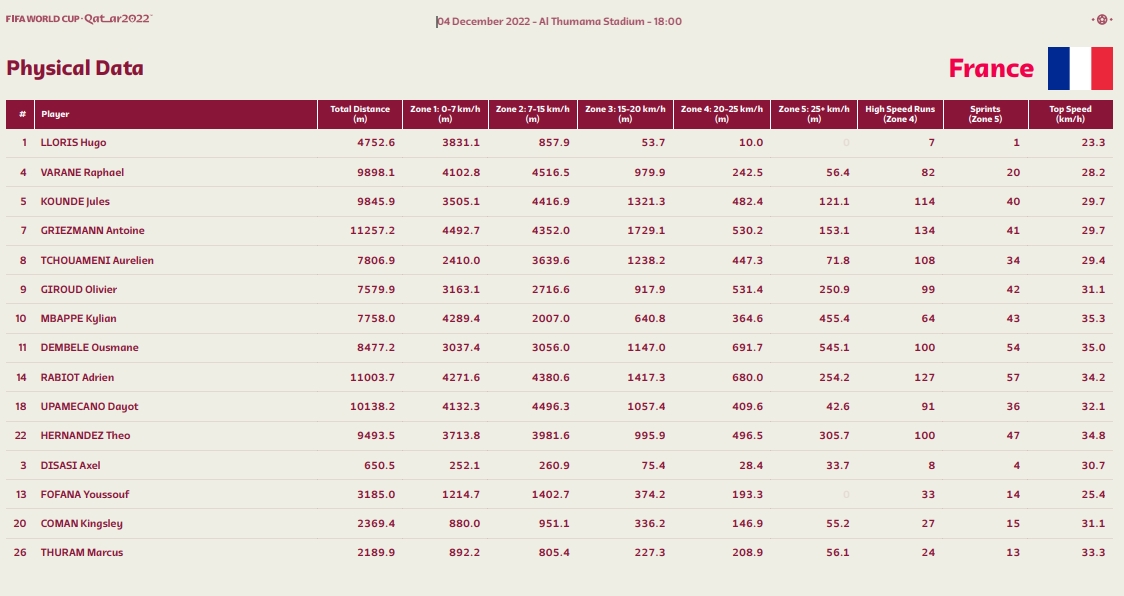Click the Zone 3: 15-20 km/h header
This screenshot has height=596, width=1124.
tap(625, 114)
